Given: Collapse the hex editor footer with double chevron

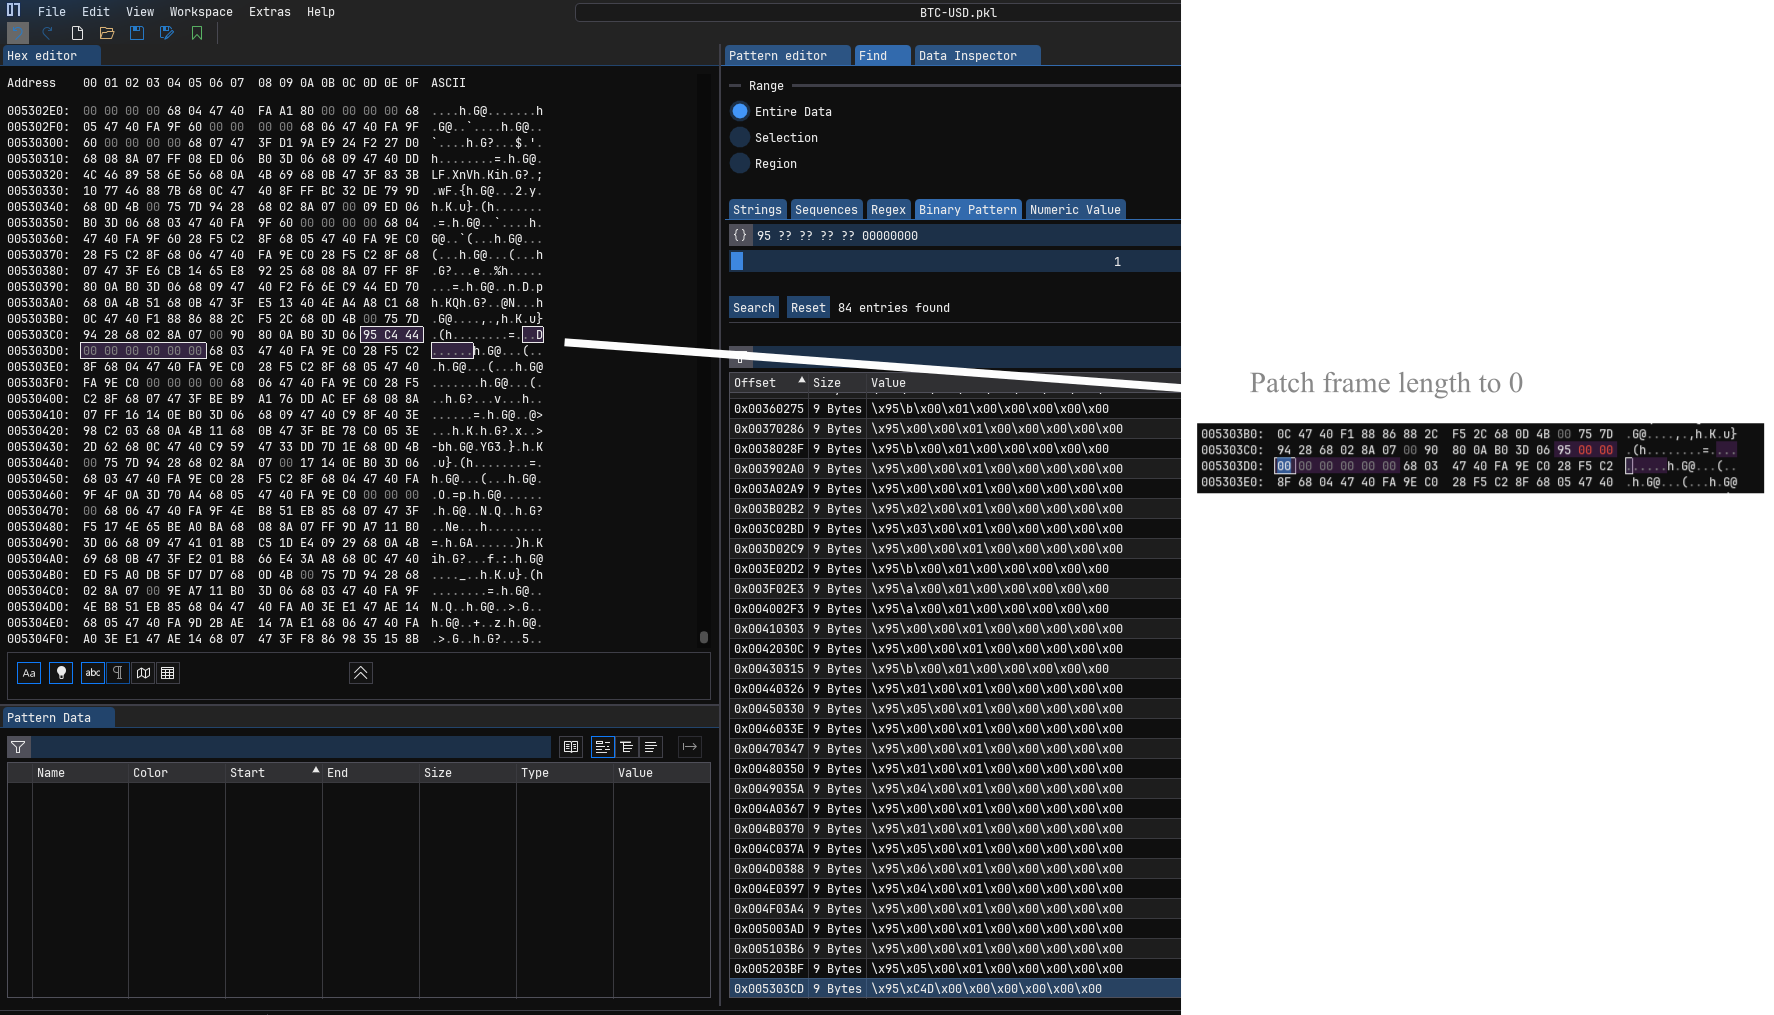Looking at the screenshot, I should [361, 673].
